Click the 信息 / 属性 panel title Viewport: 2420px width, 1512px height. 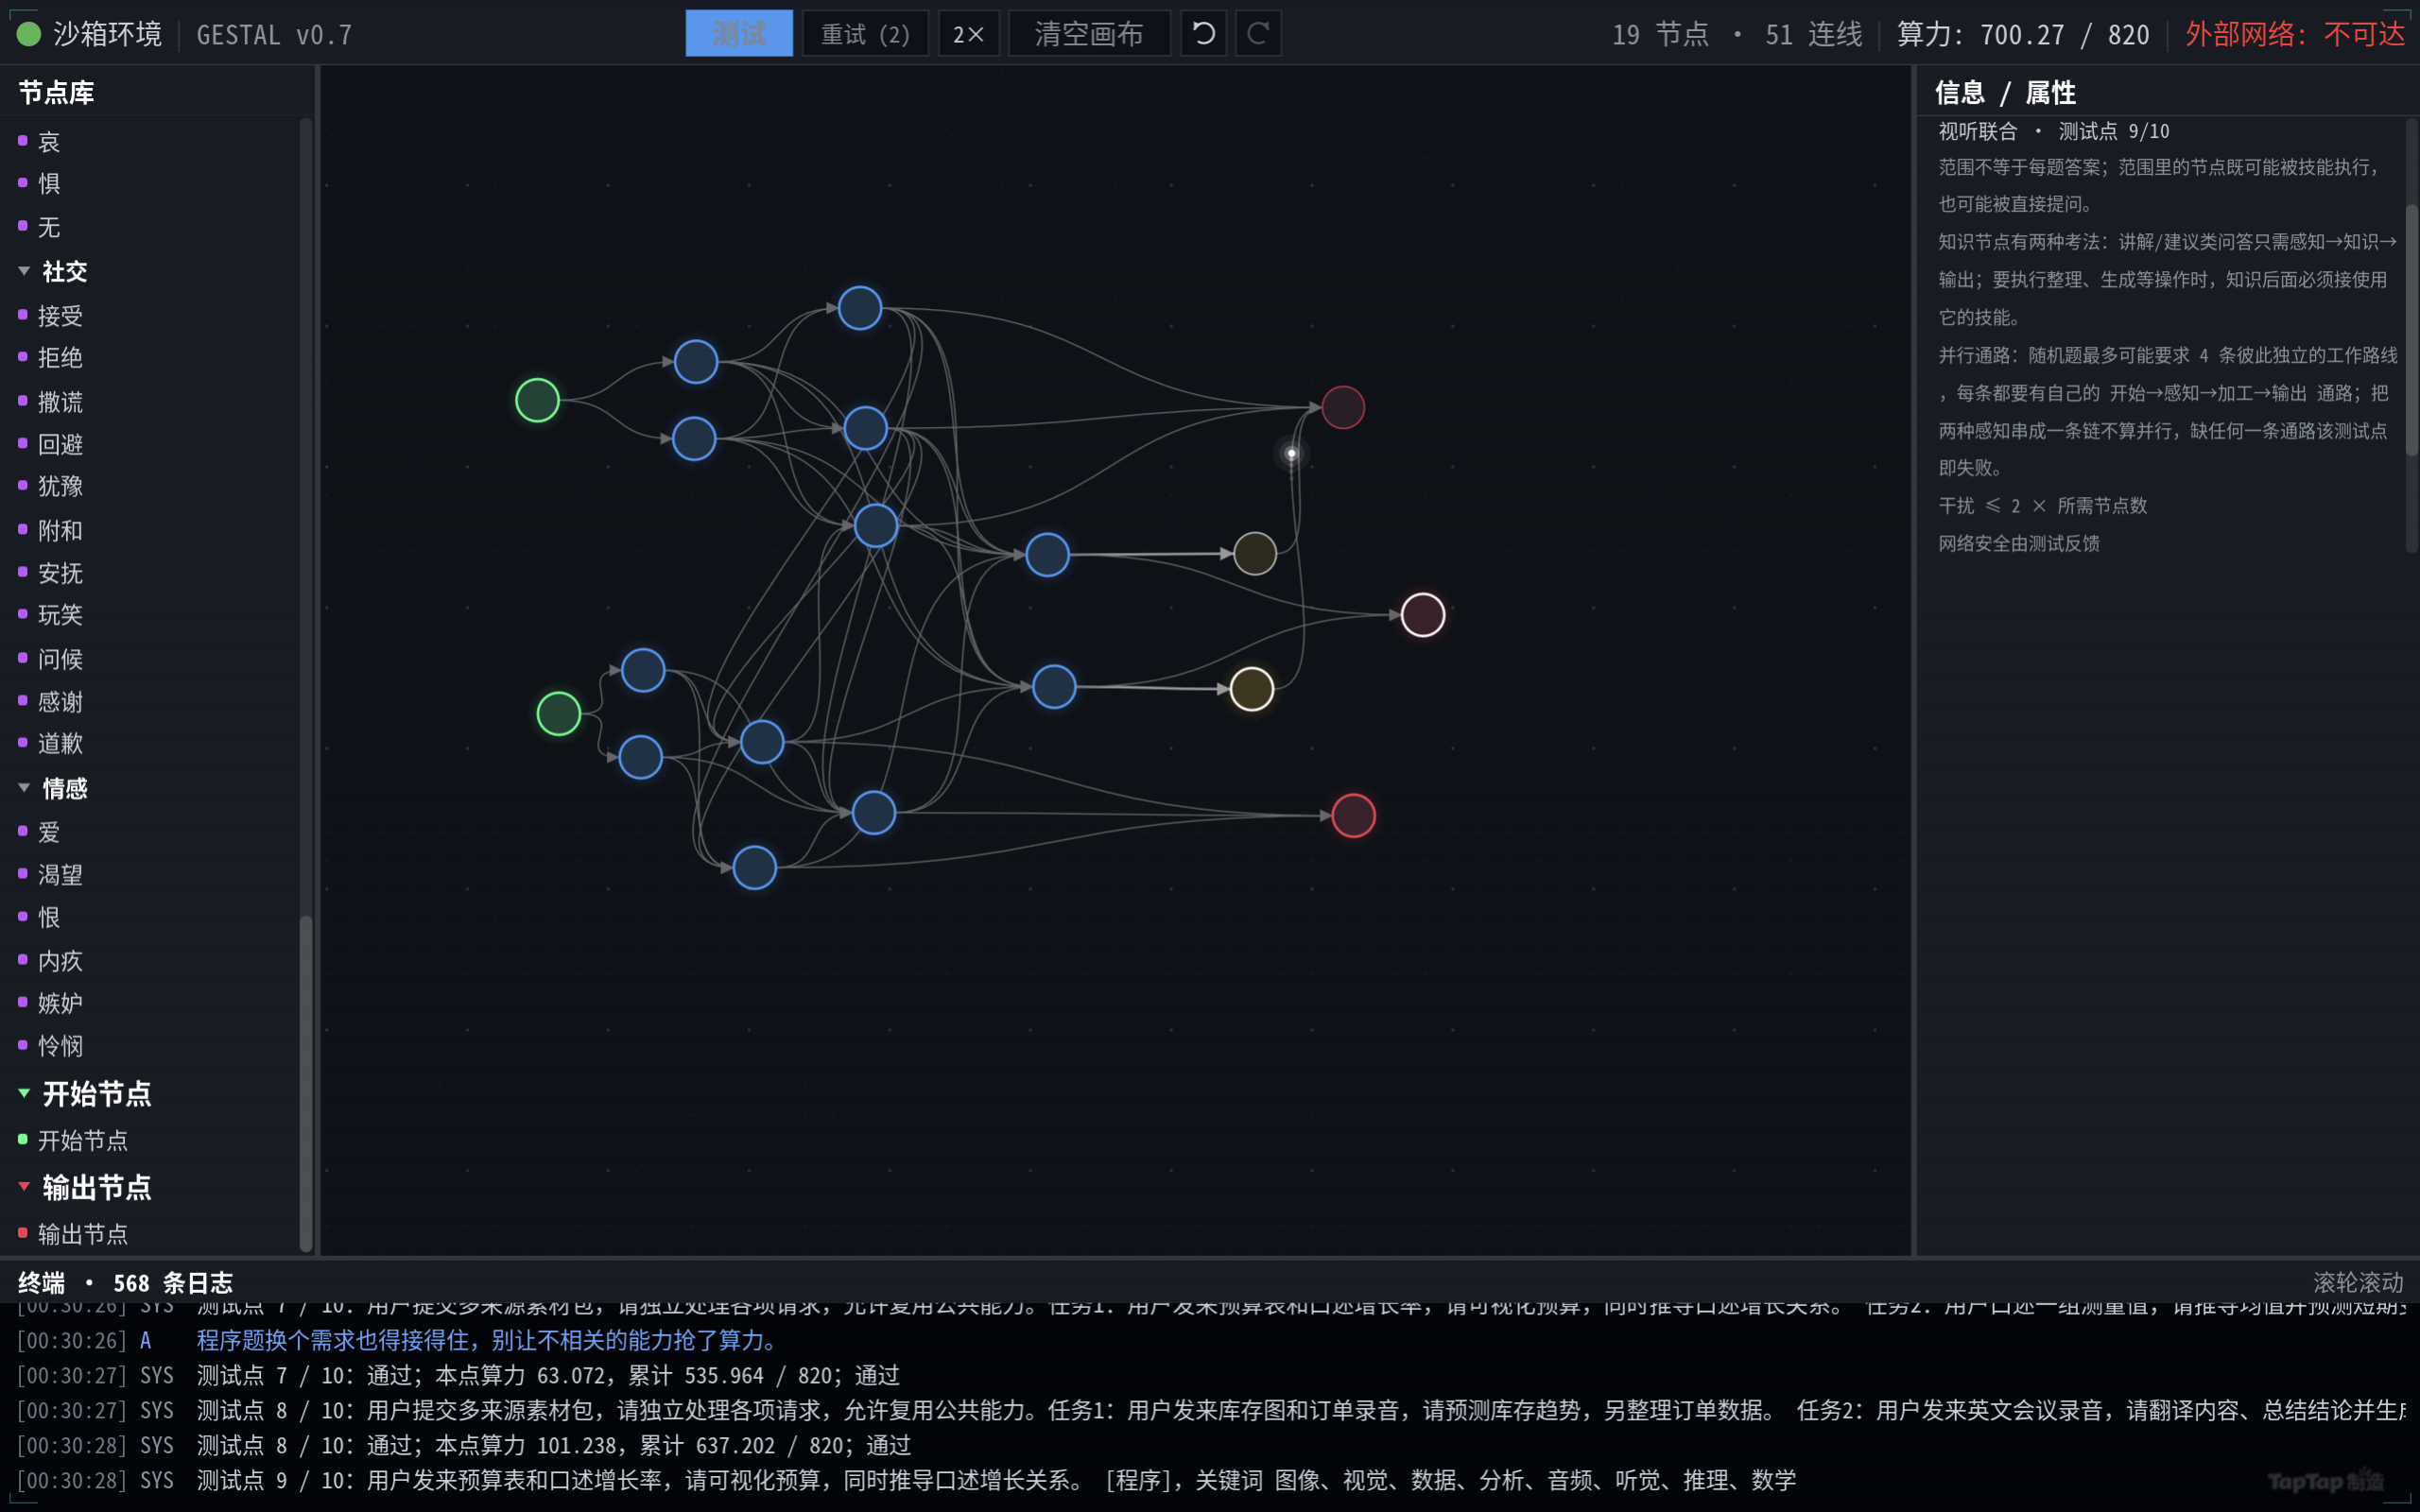[2005, 93]
